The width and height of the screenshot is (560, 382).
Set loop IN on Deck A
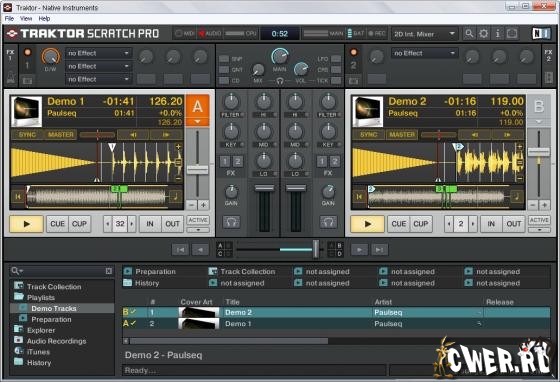[150, 224]
